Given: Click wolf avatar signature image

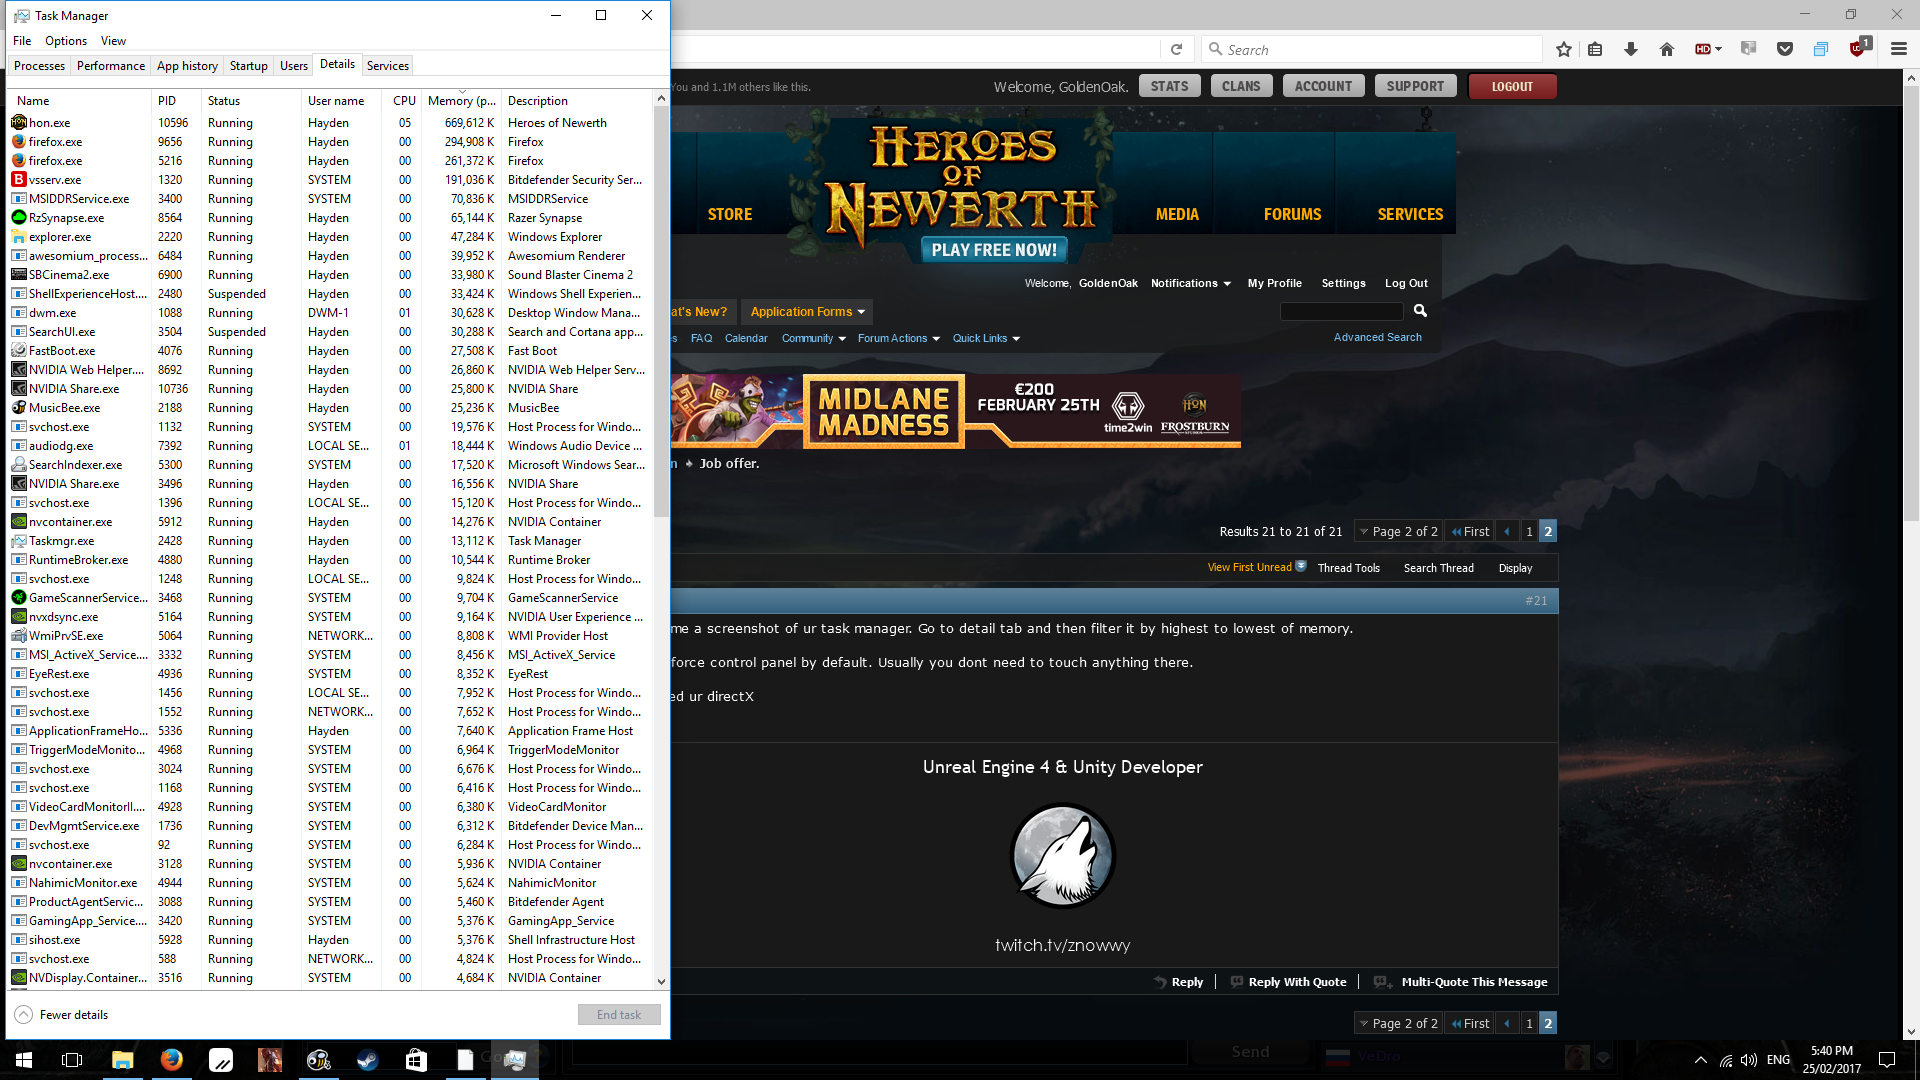Looking at the screenshot, I should (x=1062, y=856).
